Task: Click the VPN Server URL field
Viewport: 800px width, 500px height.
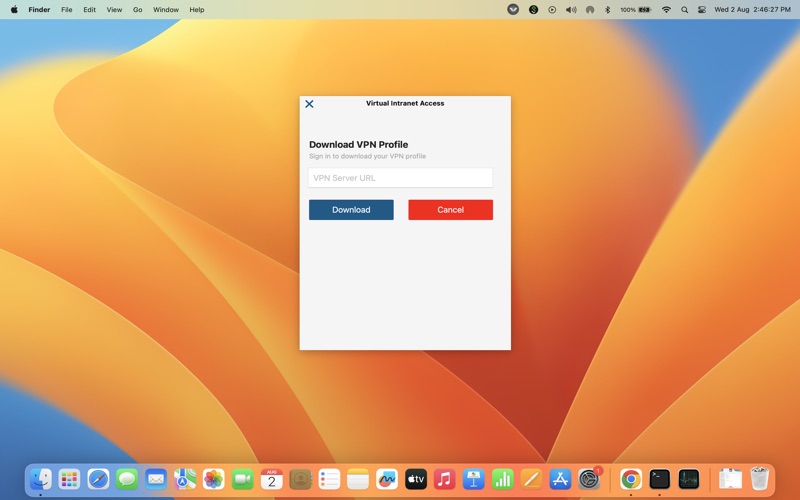Action: (x=401, y=178)
